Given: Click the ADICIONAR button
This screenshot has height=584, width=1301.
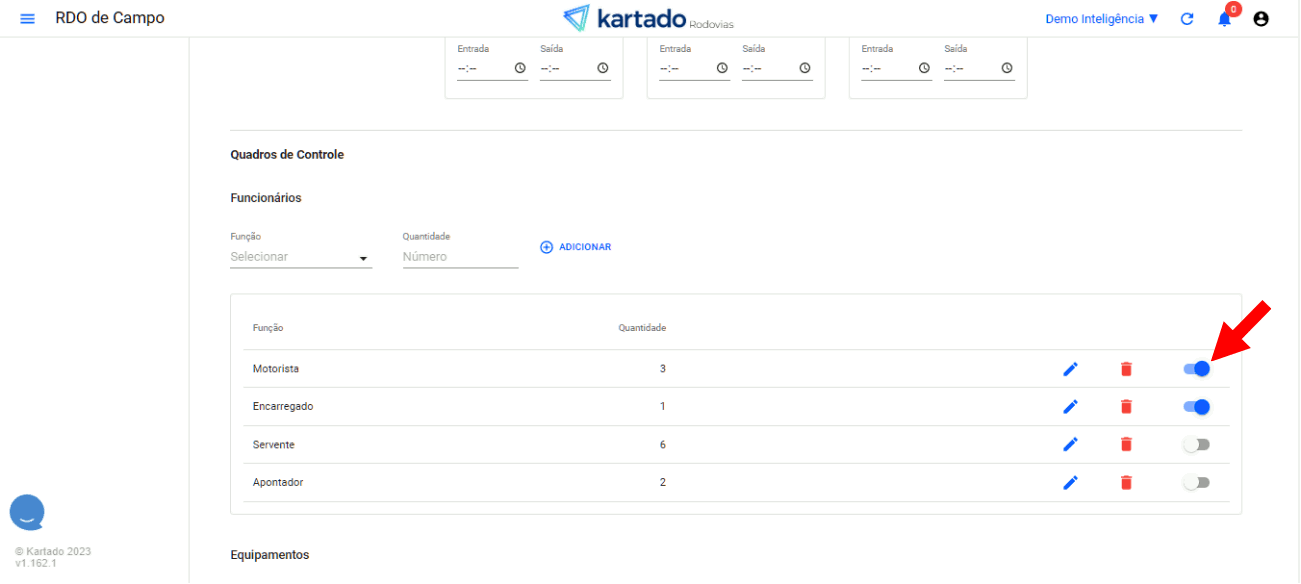Looking at the screenshot, I should 576,247.
